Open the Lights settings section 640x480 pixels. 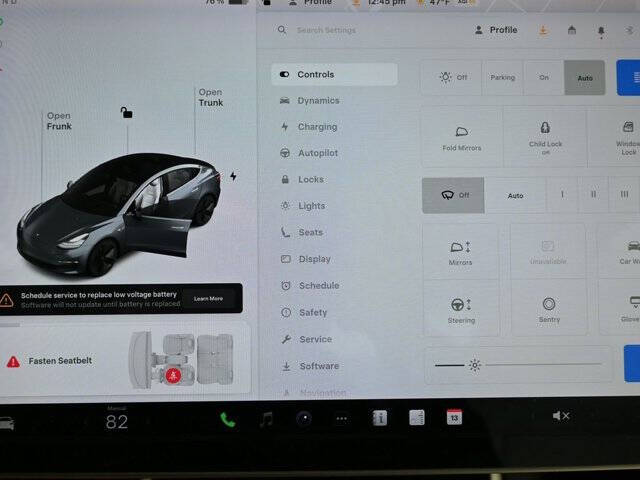tap(303, 206)
